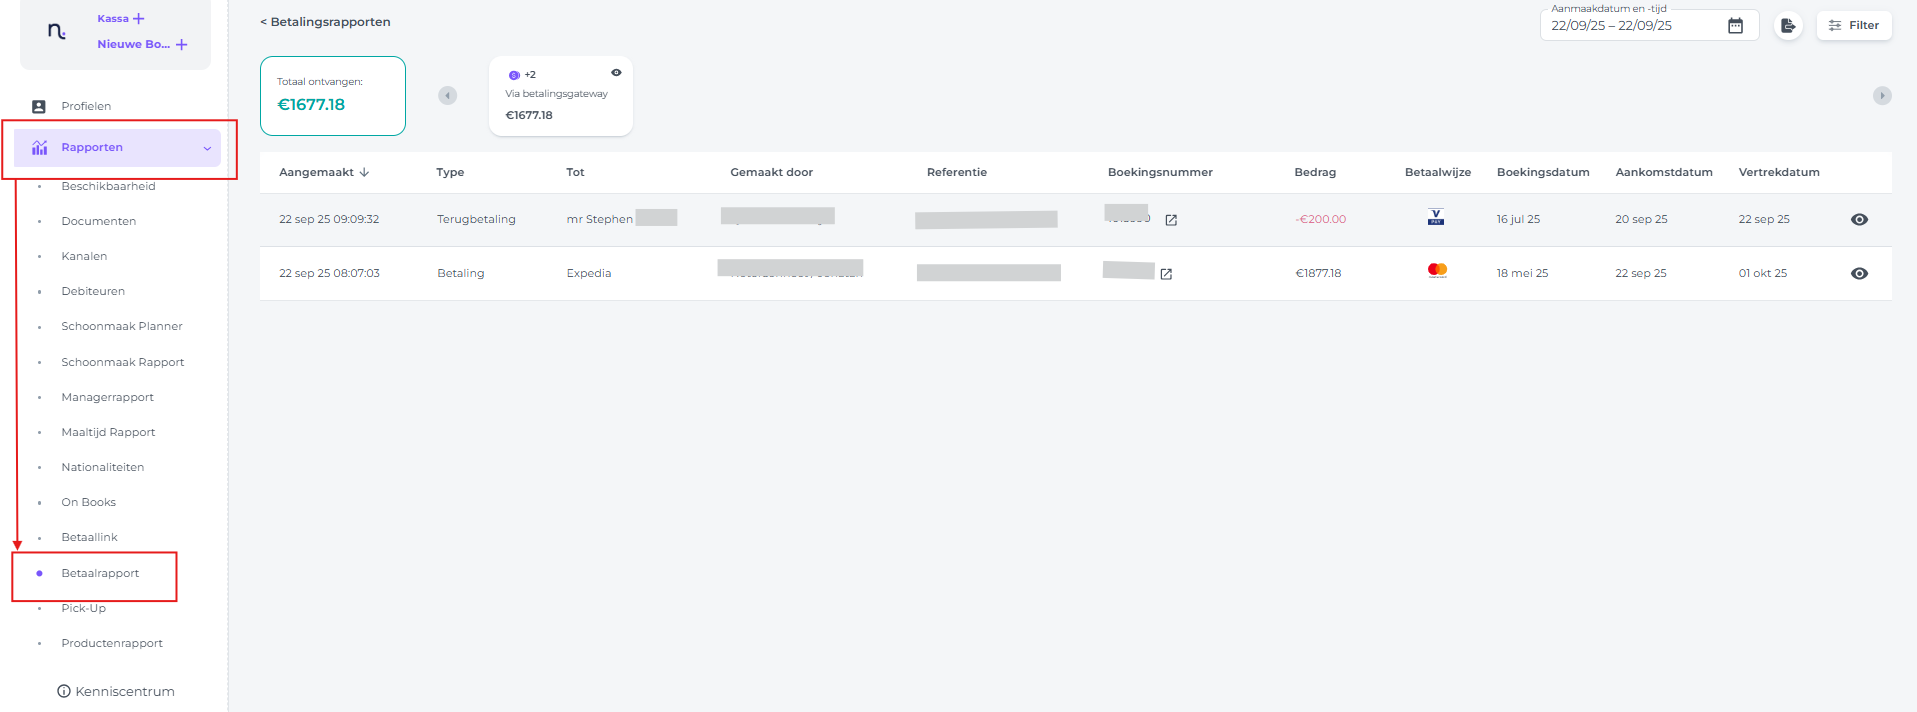Click the plus icon next to Nieuwe Bo...

pos(181,45)
